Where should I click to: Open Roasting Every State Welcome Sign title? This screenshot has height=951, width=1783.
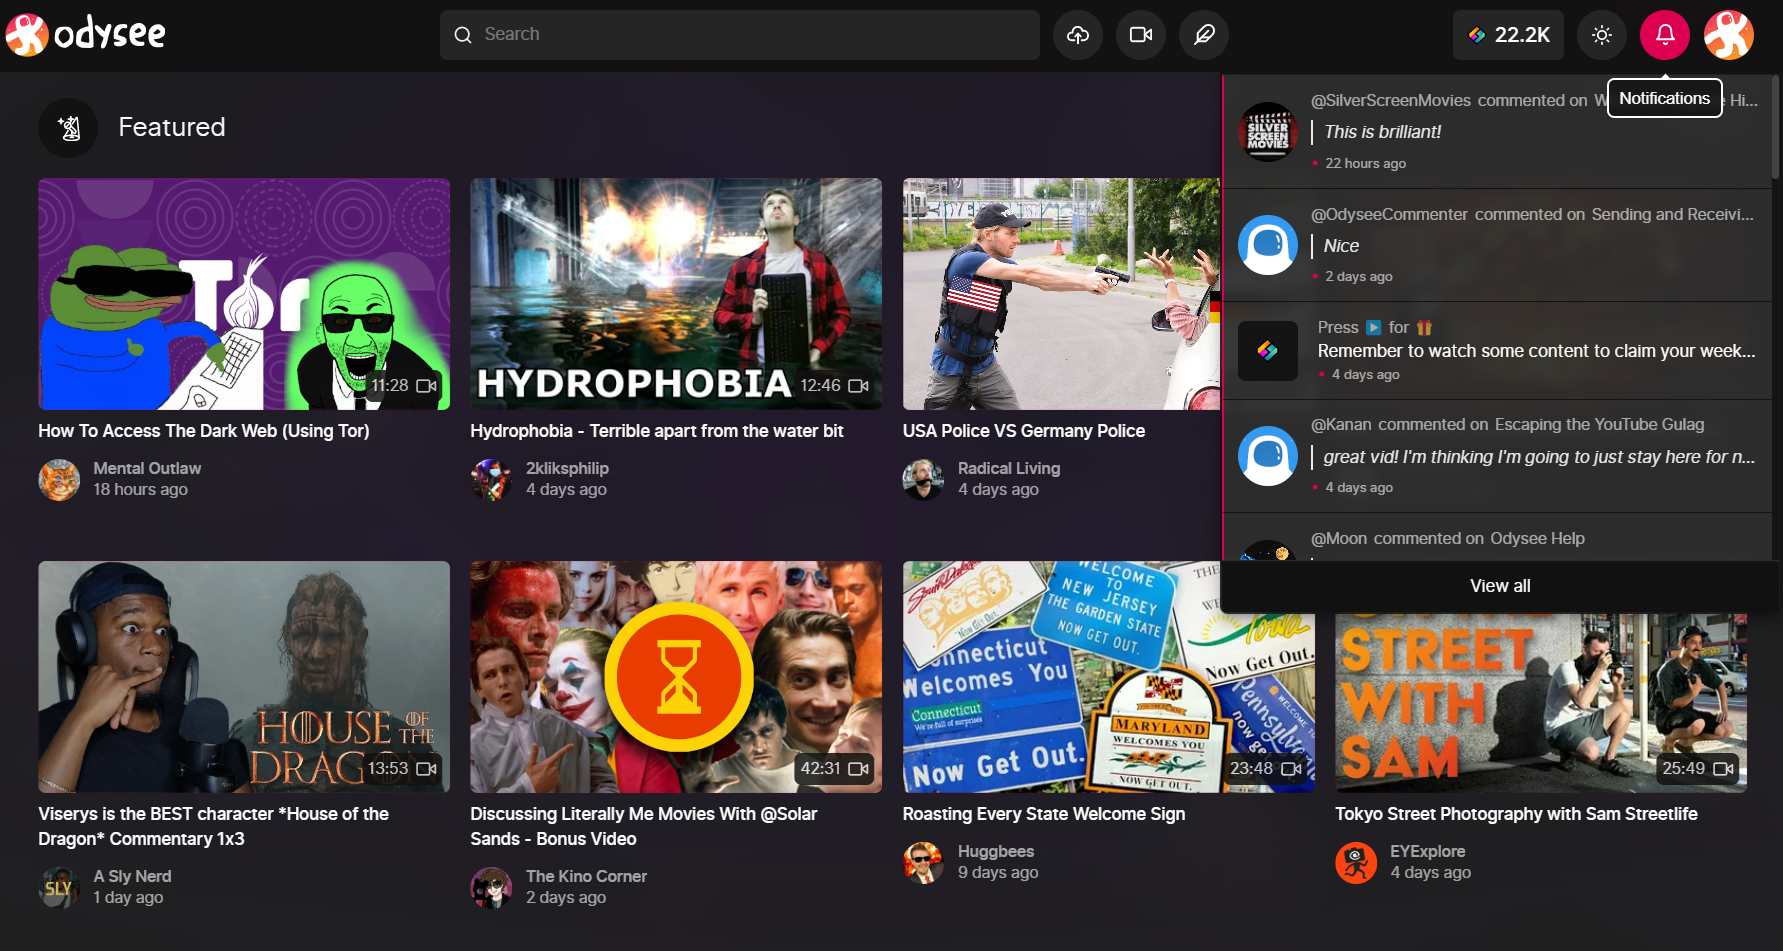1044,814
